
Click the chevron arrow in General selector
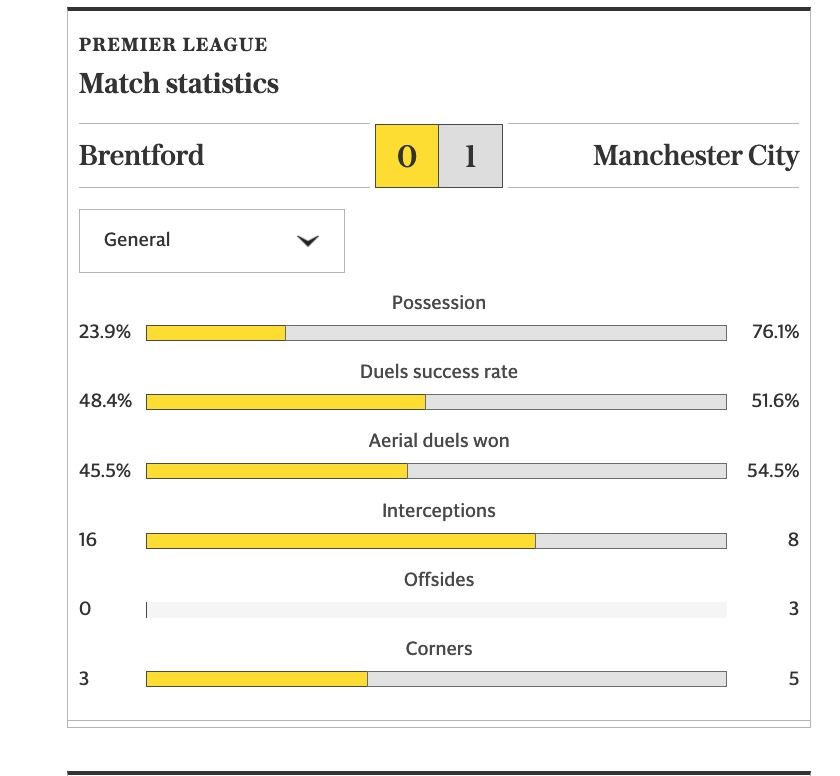click(308, 241)
